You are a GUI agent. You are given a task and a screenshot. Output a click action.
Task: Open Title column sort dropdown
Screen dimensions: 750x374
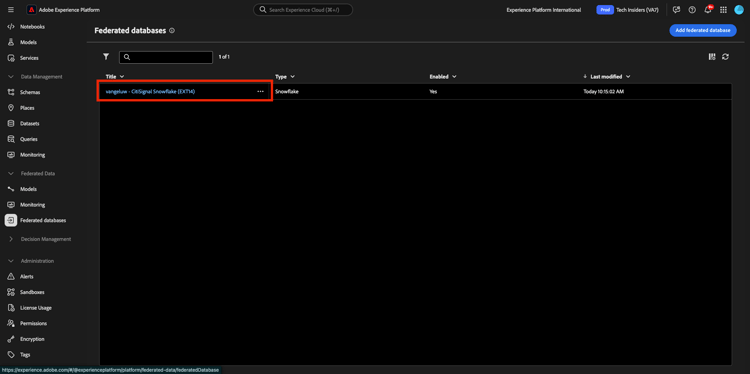[122, 77]
